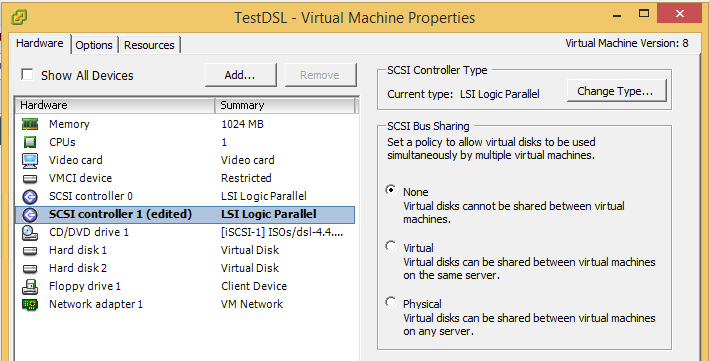Click the CD/DVD drive 1 icon

(x=30, y=233)
